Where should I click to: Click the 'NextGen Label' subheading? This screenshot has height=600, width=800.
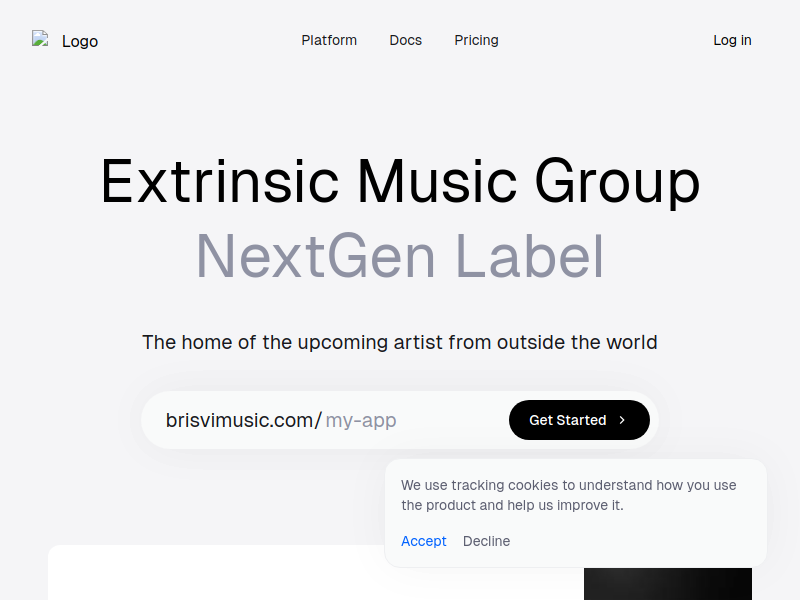pos(401,256)
